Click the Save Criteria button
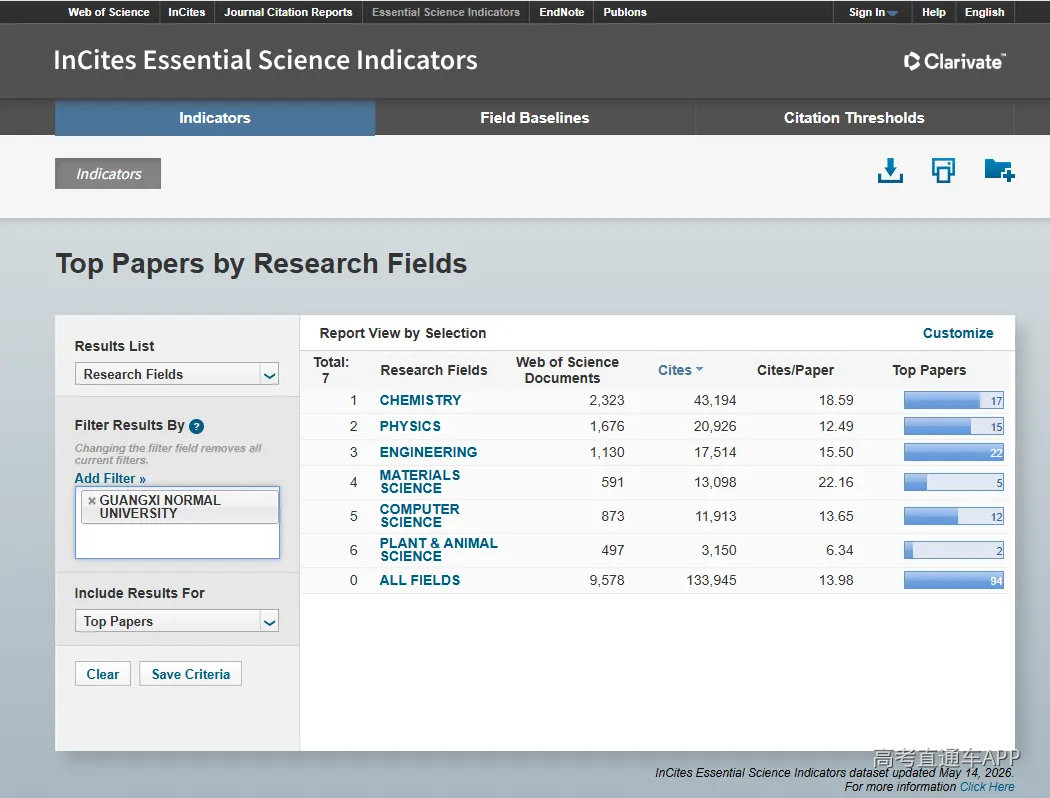The height and width of the screenshot is (798, 1050). [x=191, y=674]
